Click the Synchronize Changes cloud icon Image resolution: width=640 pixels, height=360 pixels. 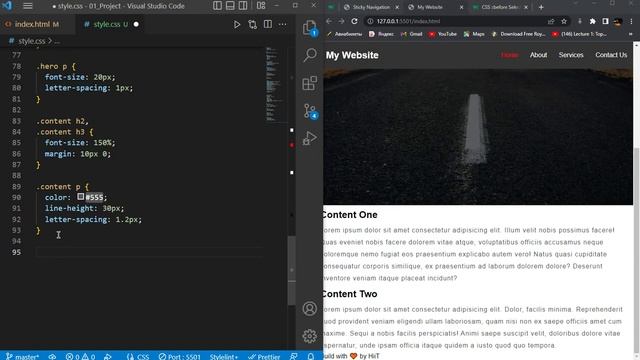tap(52, 356)
